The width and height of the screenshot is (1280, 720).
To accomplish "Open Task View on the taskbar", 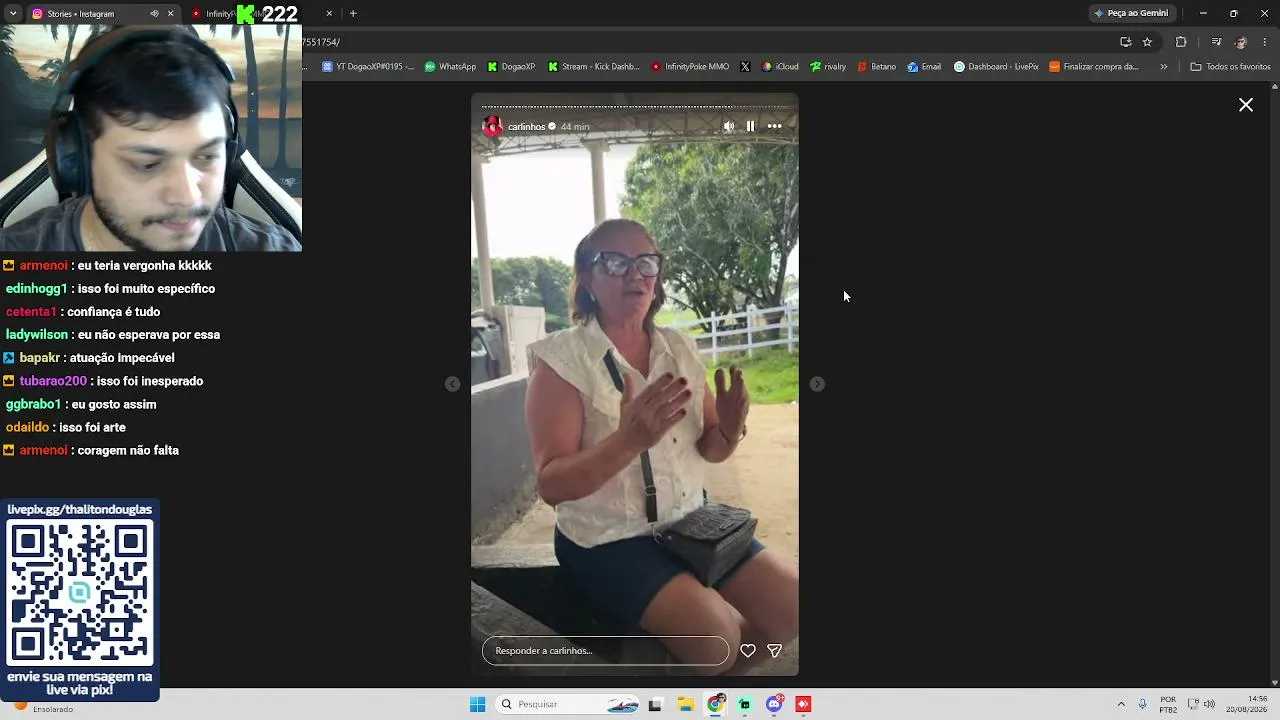I will point(655,704).
